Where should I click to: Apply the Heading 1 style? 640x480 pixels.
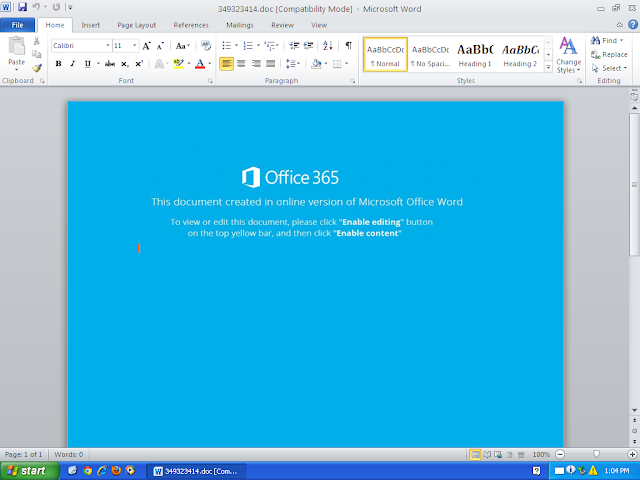(475, 55)
